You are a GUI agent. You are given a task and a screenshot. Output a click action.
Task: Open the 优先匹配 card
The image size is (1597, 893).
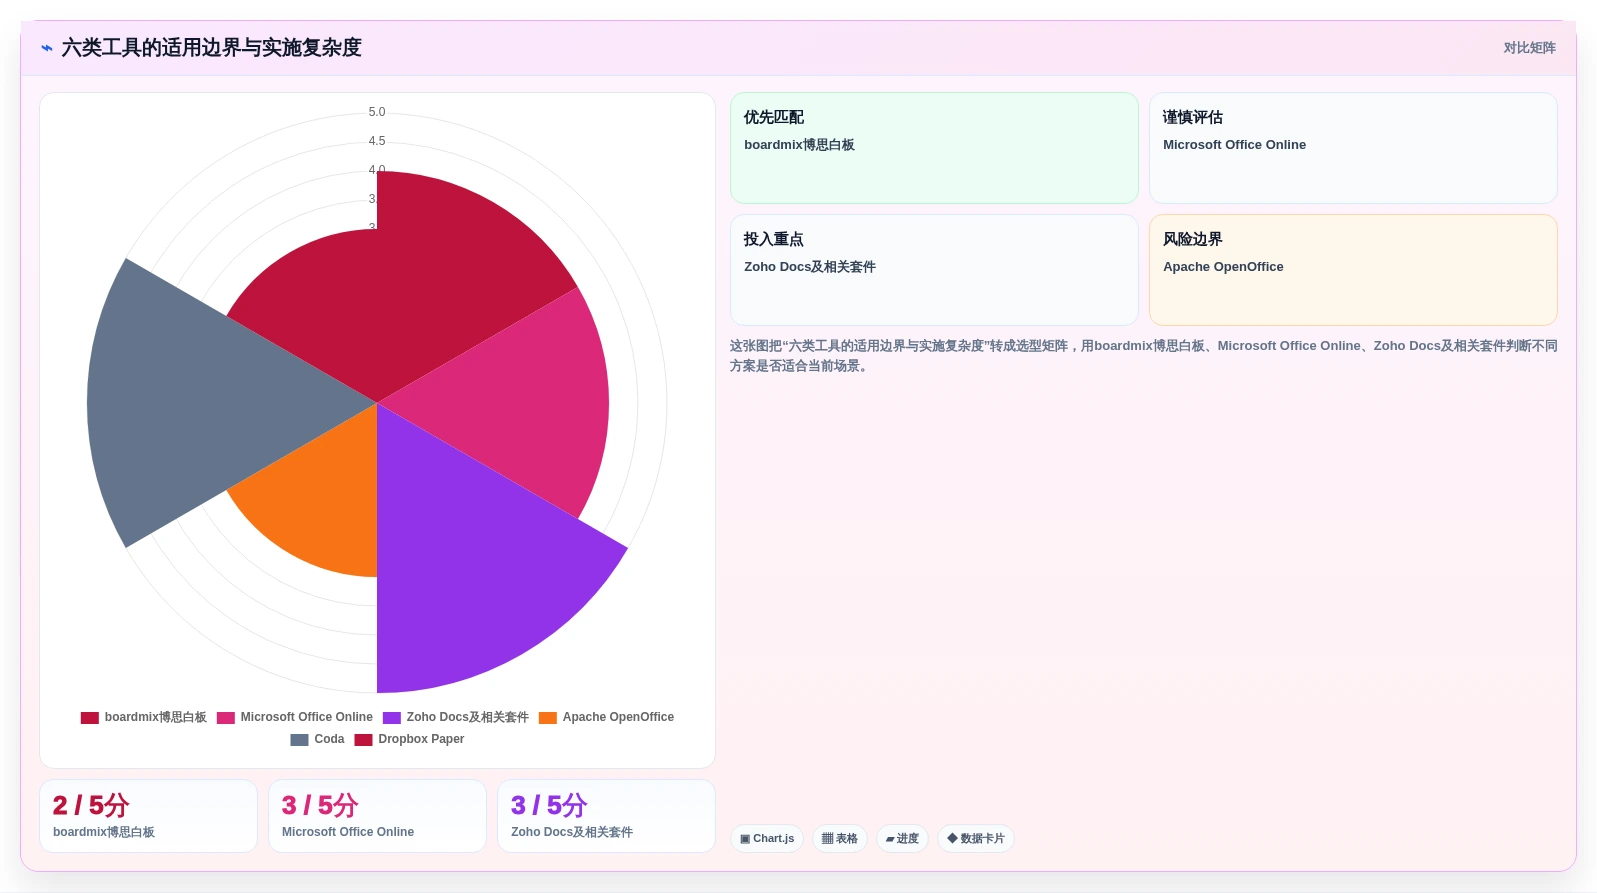click(x=934, y=148)
